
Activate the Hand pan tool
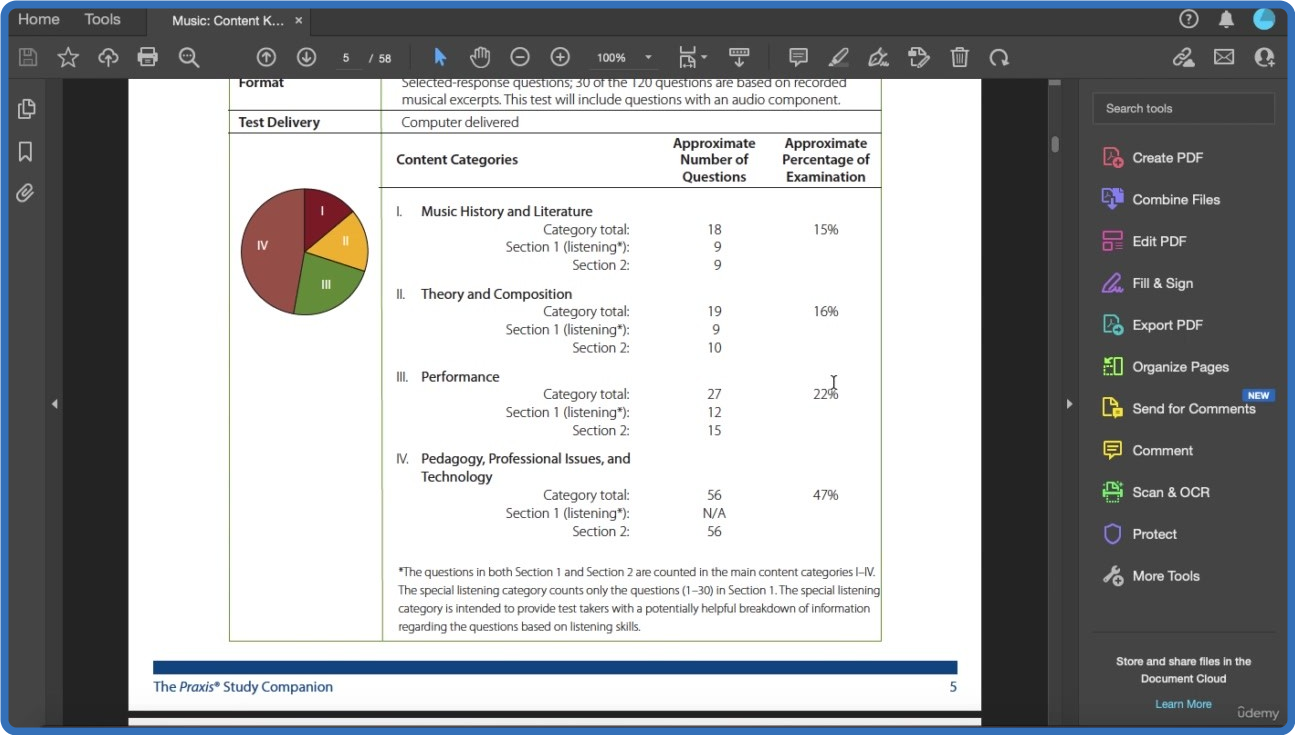click(480, 57)
